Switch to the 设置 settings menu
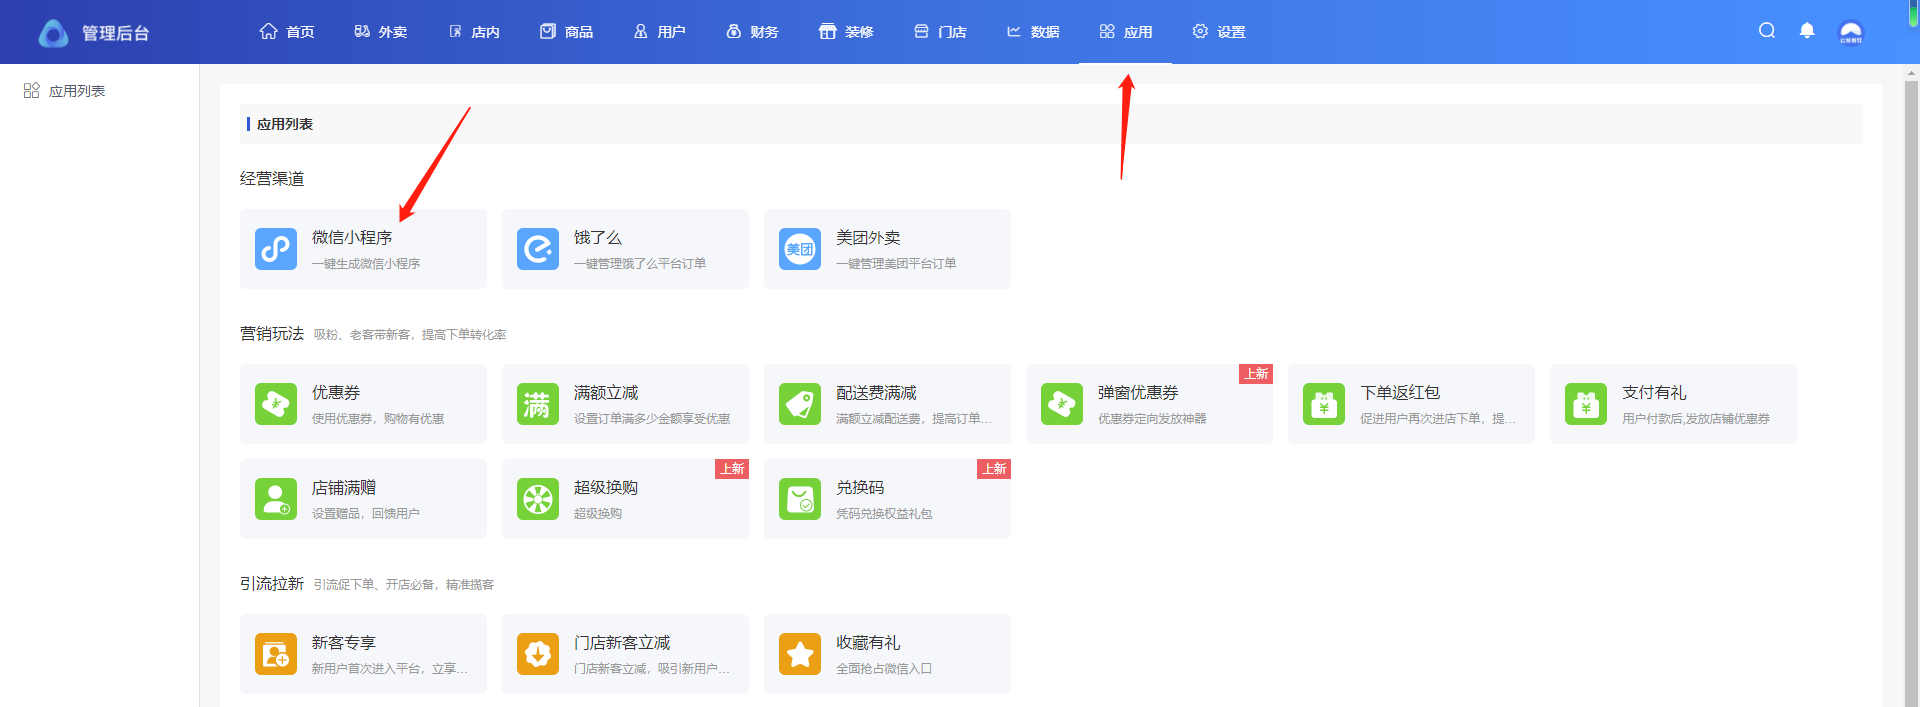 [1219, 32]
